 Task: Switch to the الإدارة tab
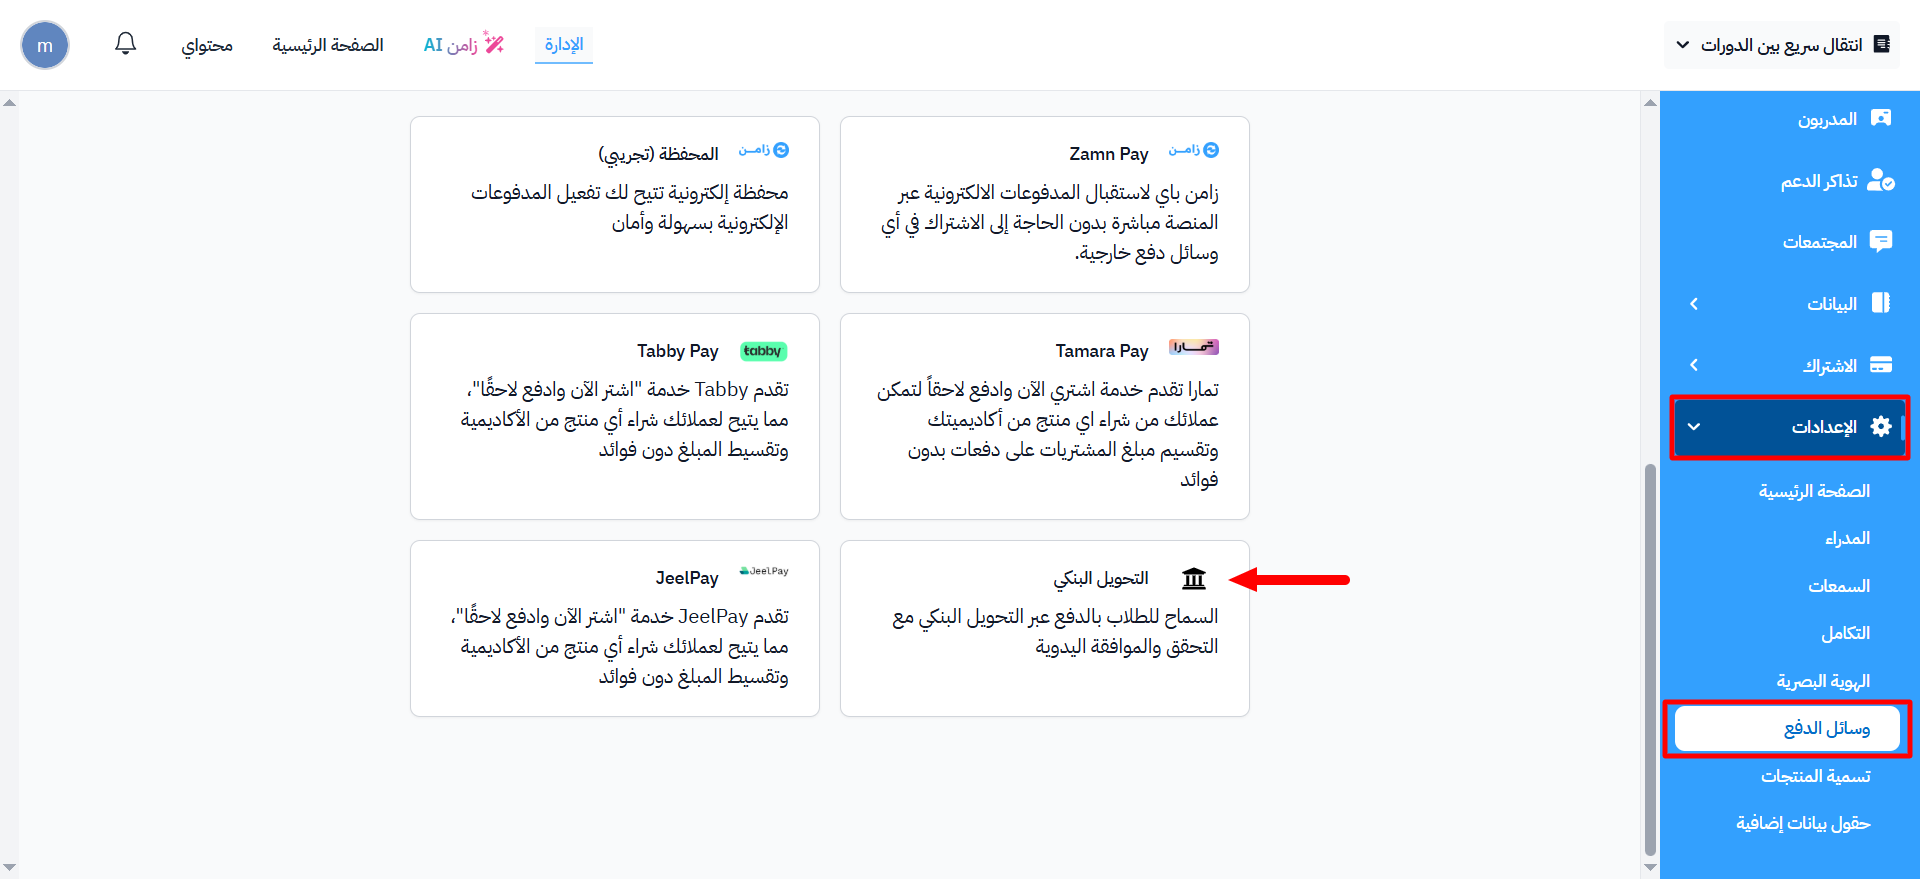click(x=564, y=45)
